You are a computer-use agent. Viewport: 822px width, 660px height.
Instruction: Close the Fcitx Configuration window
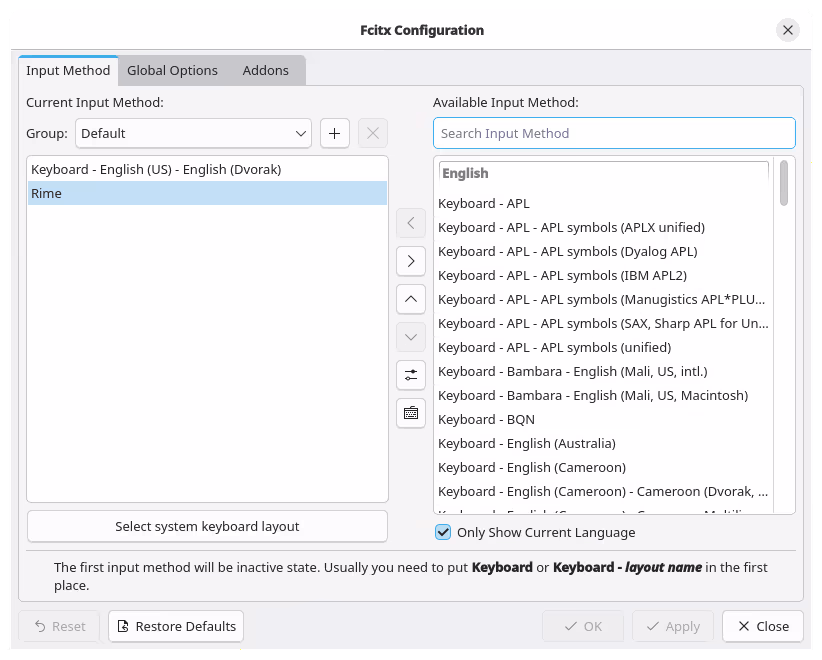787,30
